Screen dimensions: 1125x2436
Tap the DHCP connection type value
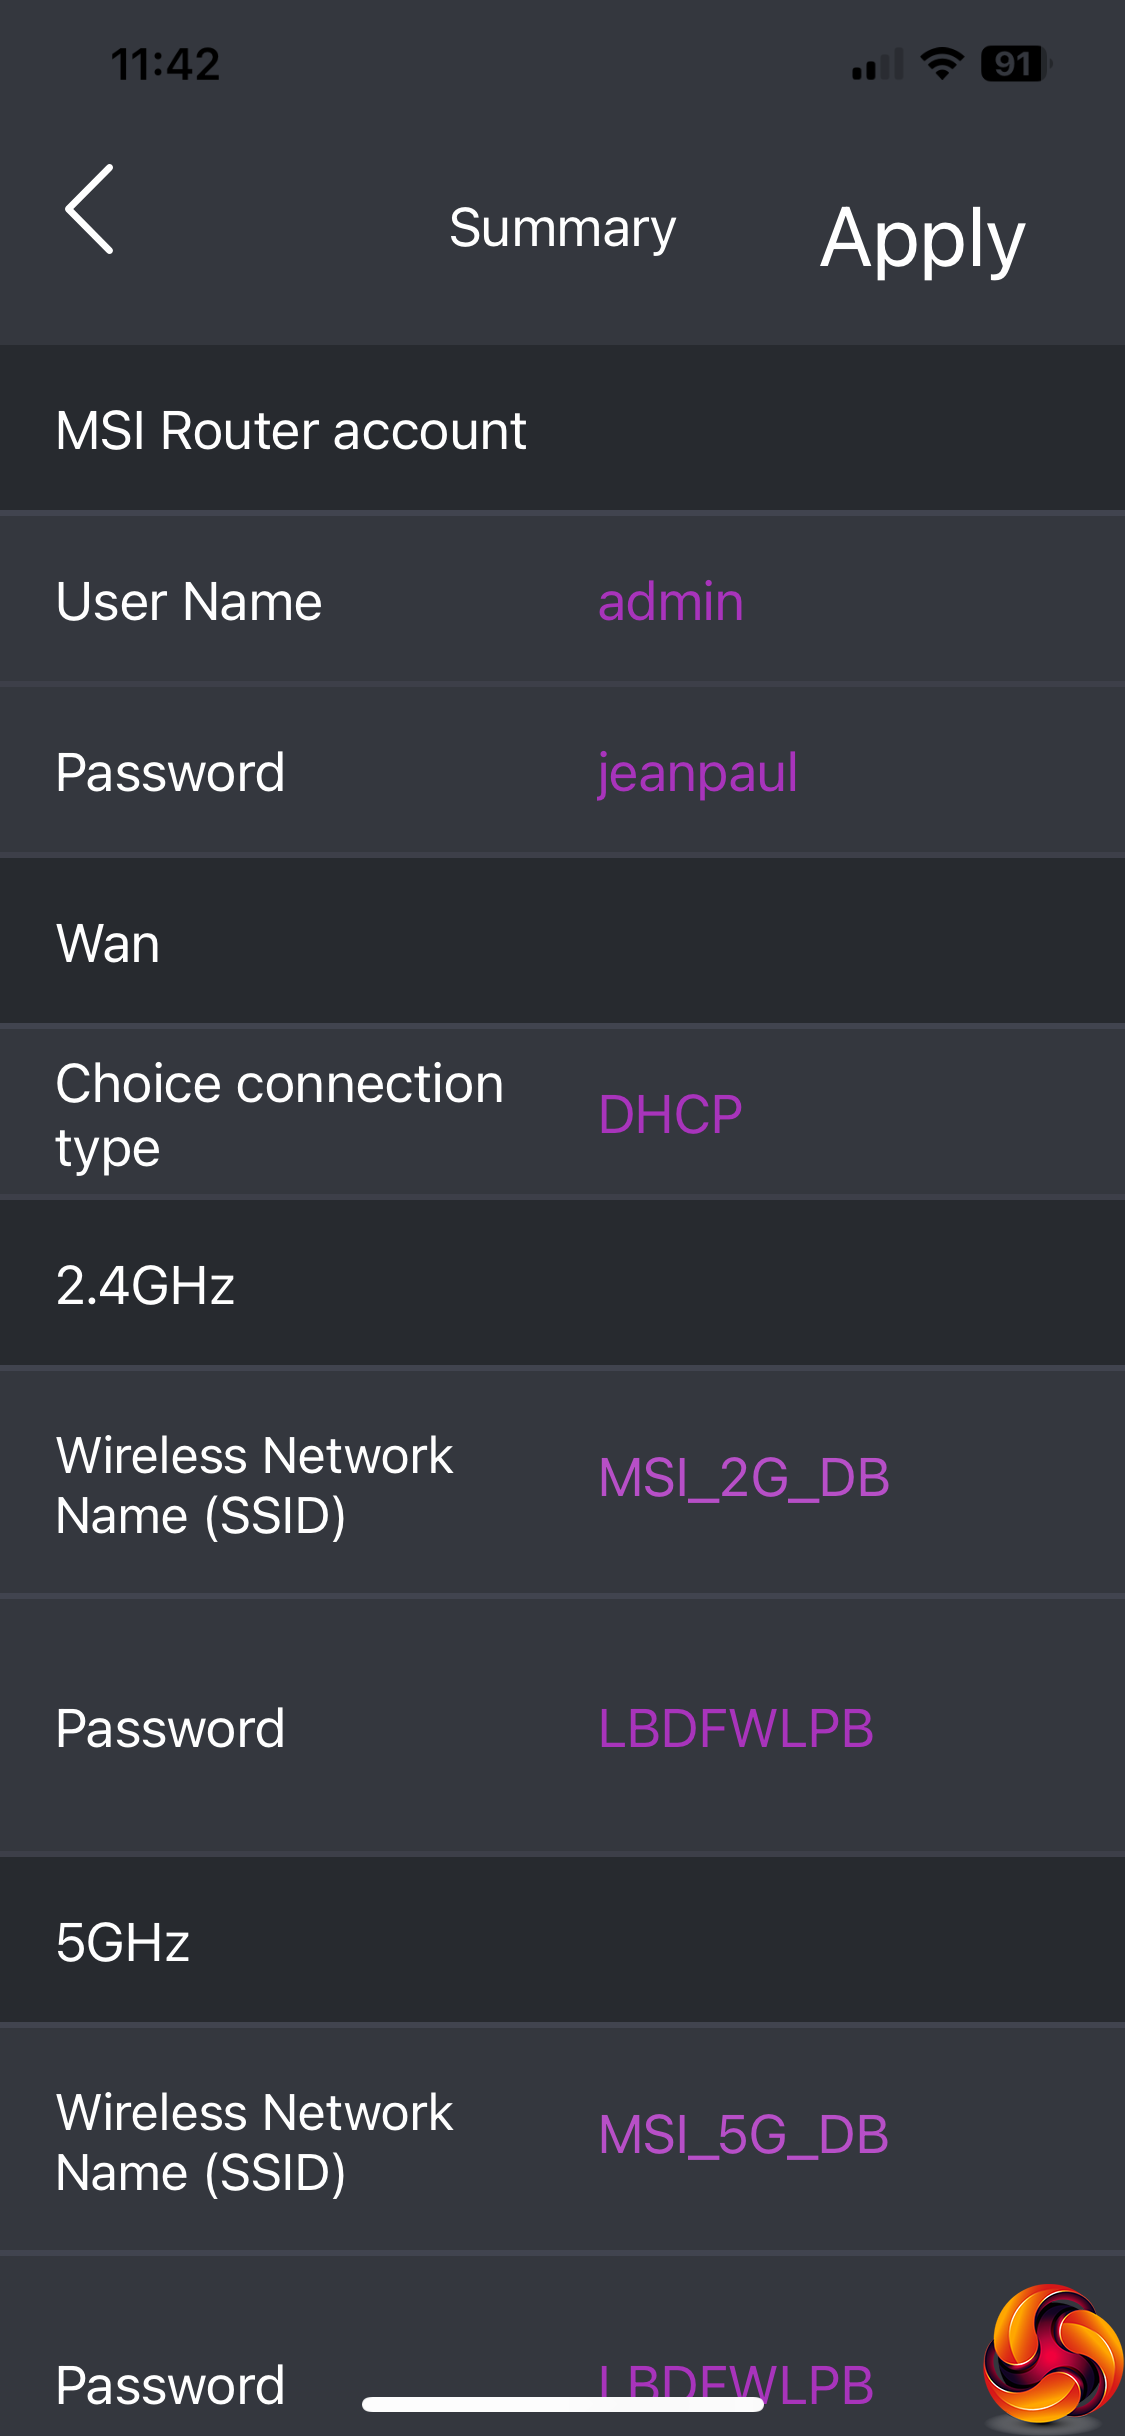pos(670,1114)
